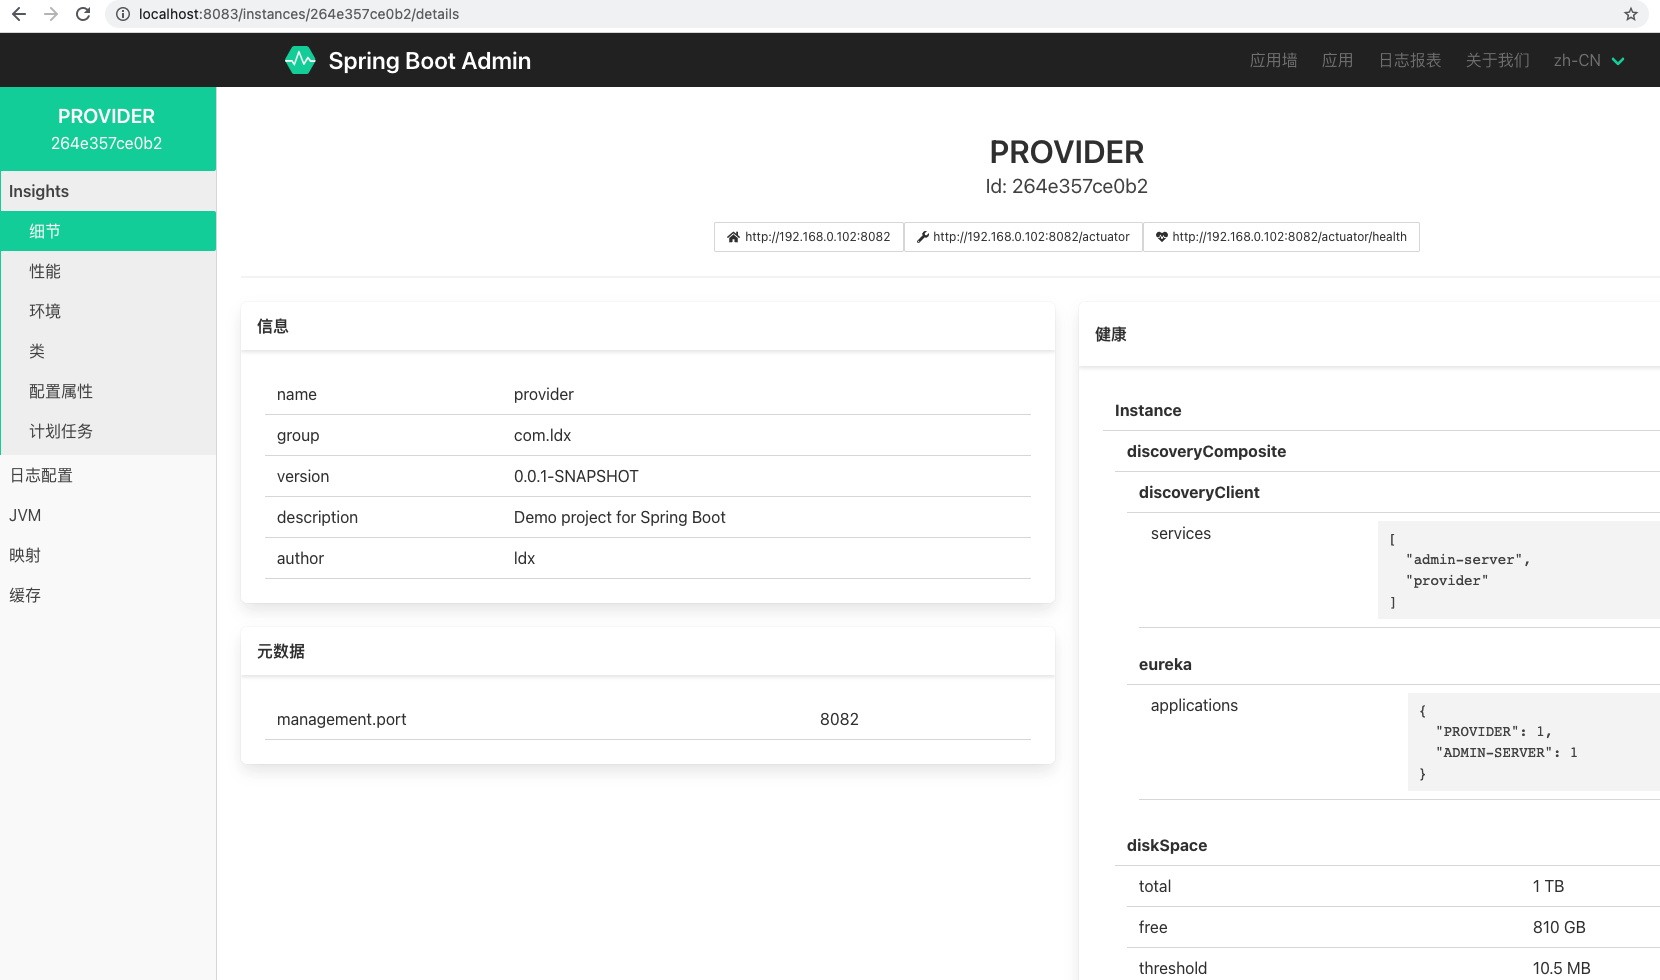Reload the page with the refresh icon
1660x980 pixels.
tap(83, 14)
